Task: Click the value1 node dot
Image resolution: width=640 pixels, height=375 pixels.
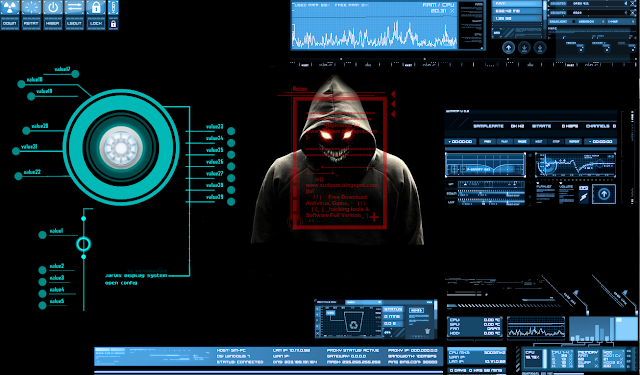Action: 42,235
